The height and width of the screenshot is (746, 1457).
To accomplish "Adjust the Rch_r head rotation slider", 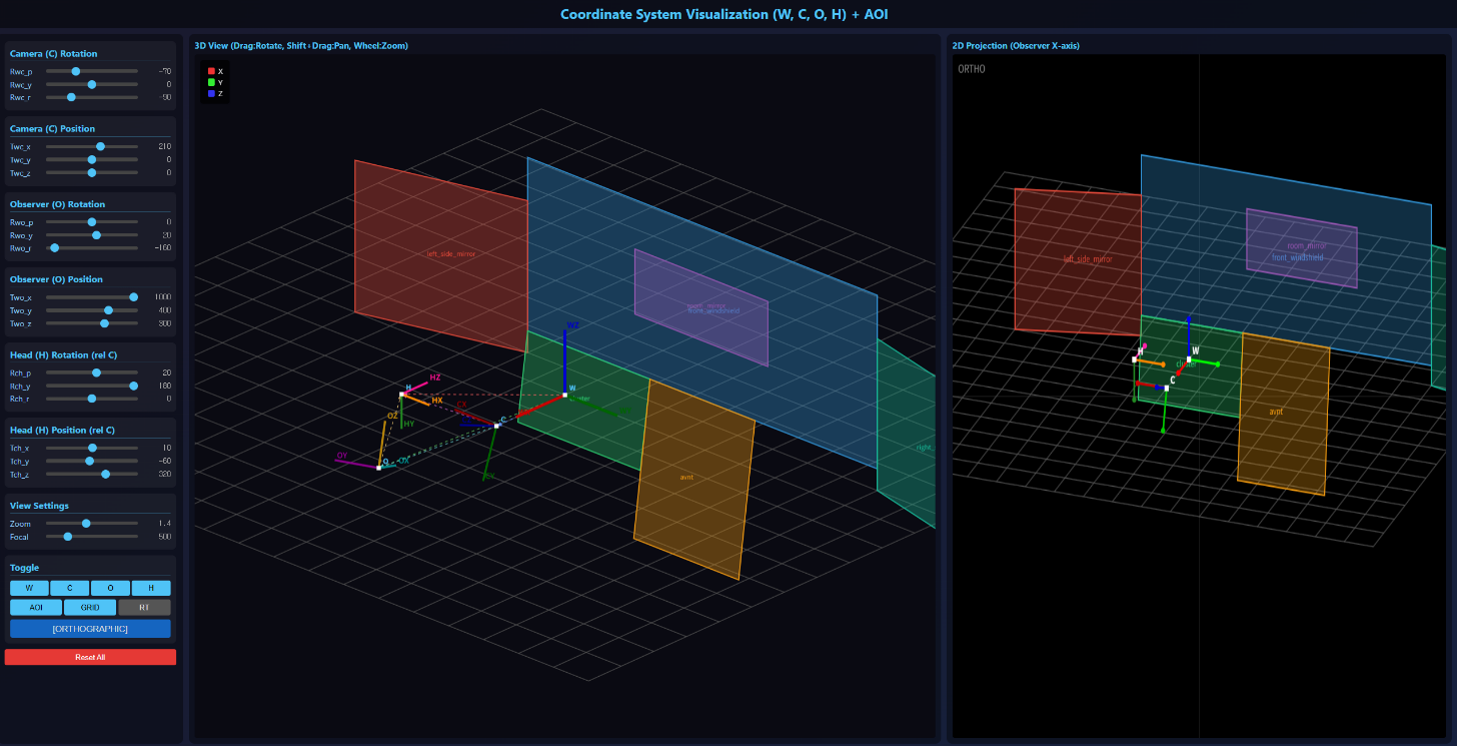I will pos(92,398).
